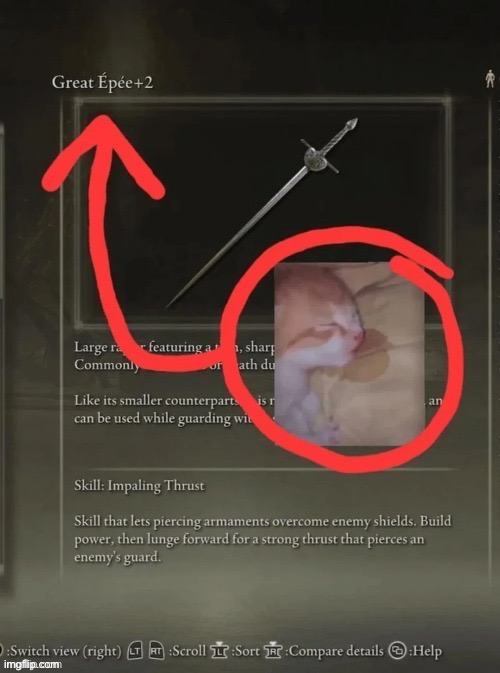Click the Skill: Impaling Thrust heading

(139, 486)
